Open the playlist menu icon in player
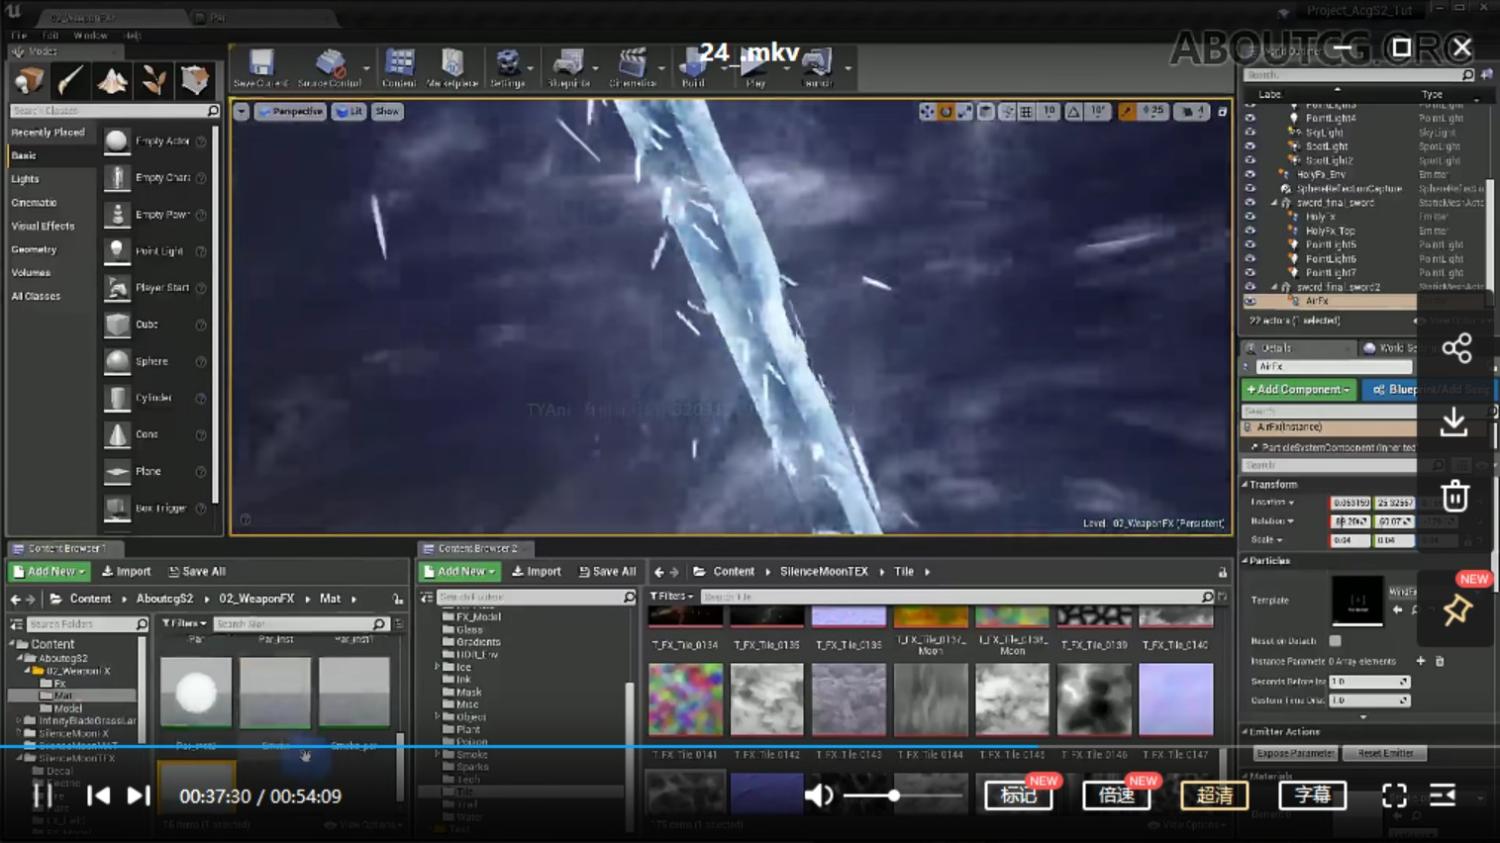Screen dimensions: 1500x843 click(x=1443, y=796)
